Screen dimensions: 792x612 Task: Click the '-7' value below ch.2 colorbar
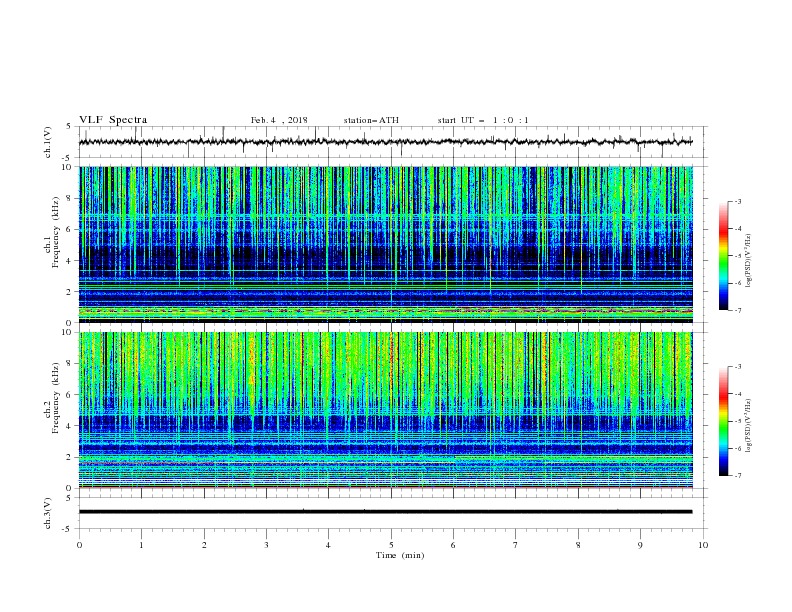[x=738, y=476]
